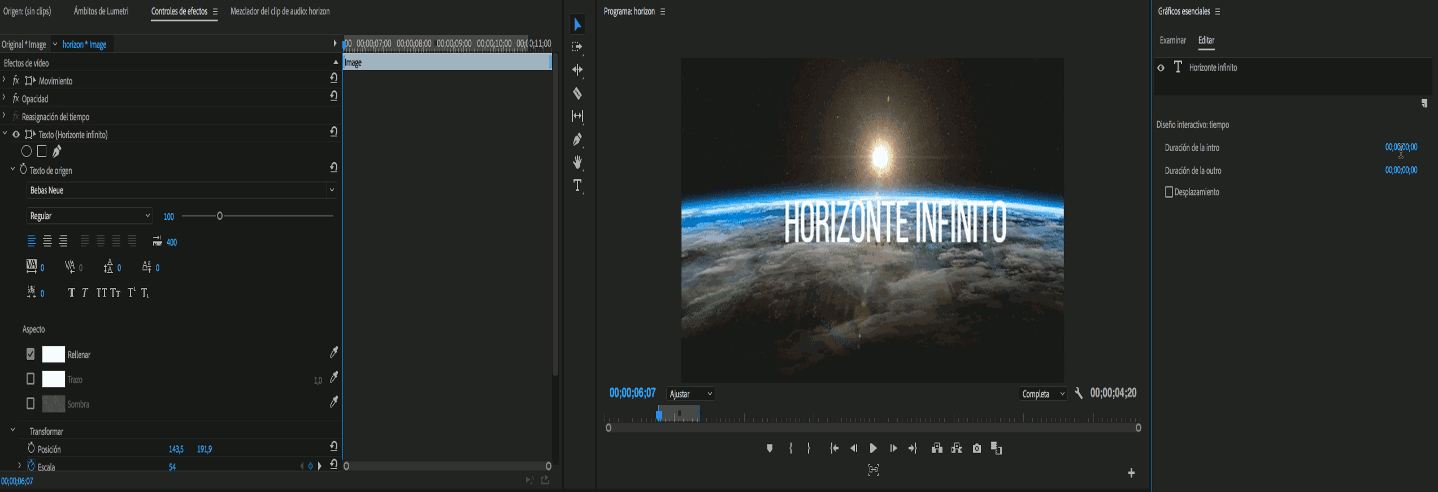Mark Out point in Program monitor
The width and height of the screenshot is (1438, 492).
click(x=809, y=449)
